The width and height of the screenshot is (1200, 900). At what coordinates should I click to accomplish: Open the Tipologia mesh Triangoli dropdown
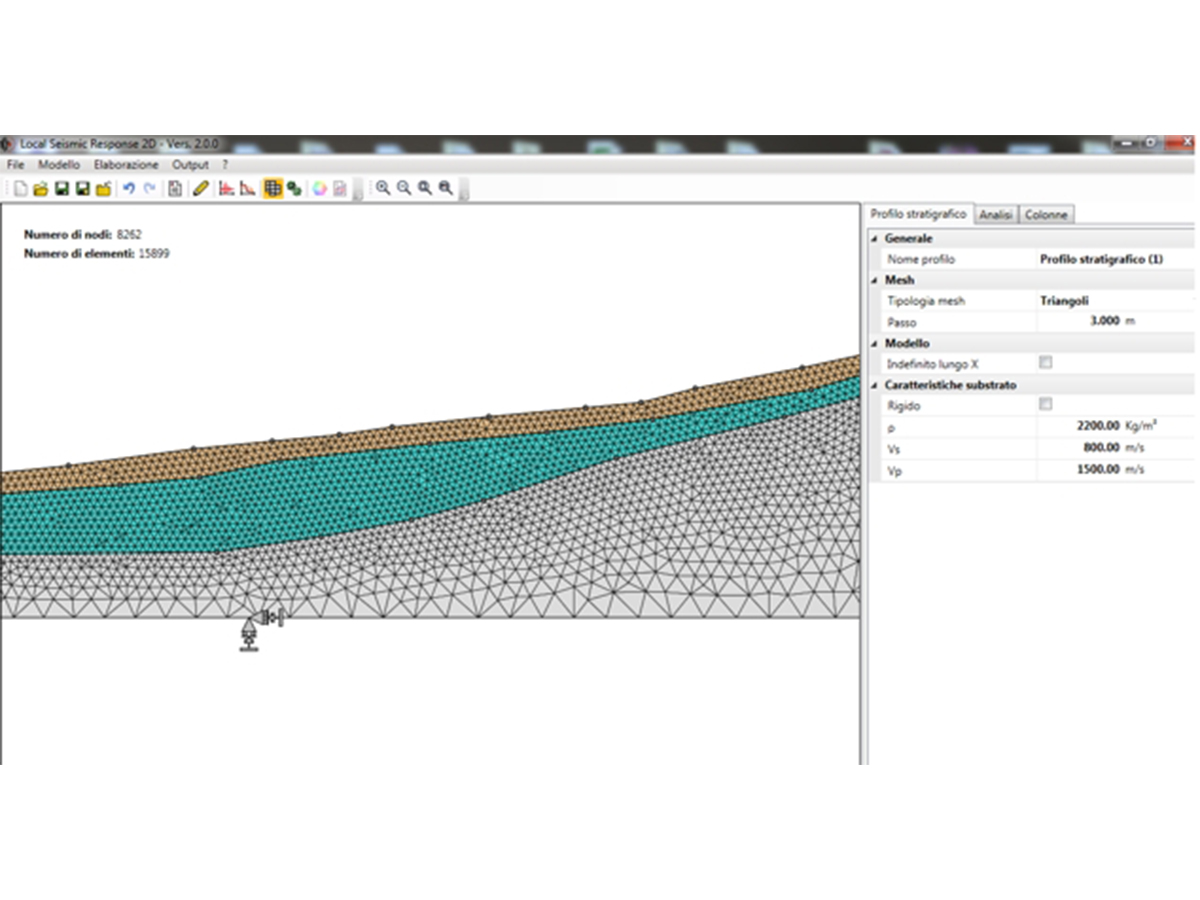point(1114,301)
